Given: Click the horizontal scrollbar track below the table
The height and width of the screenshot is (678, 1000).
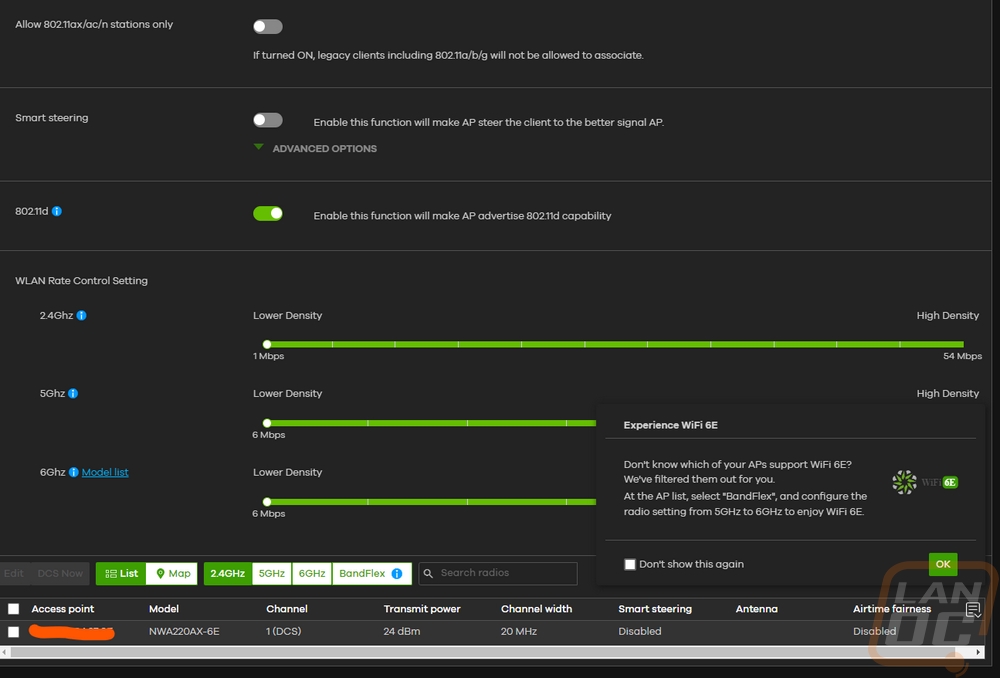Looking at the screenshot, I should [x=483, y=652].
